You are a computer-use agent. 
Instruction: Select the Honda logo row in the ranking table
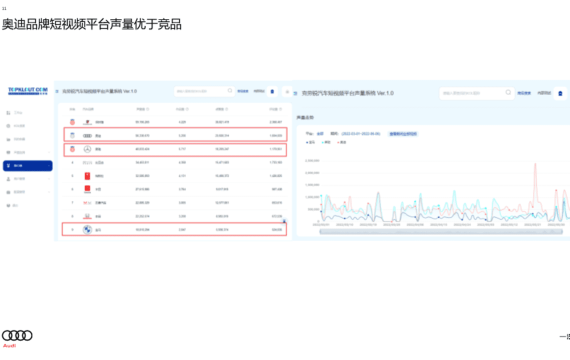[x=175, y=216]
